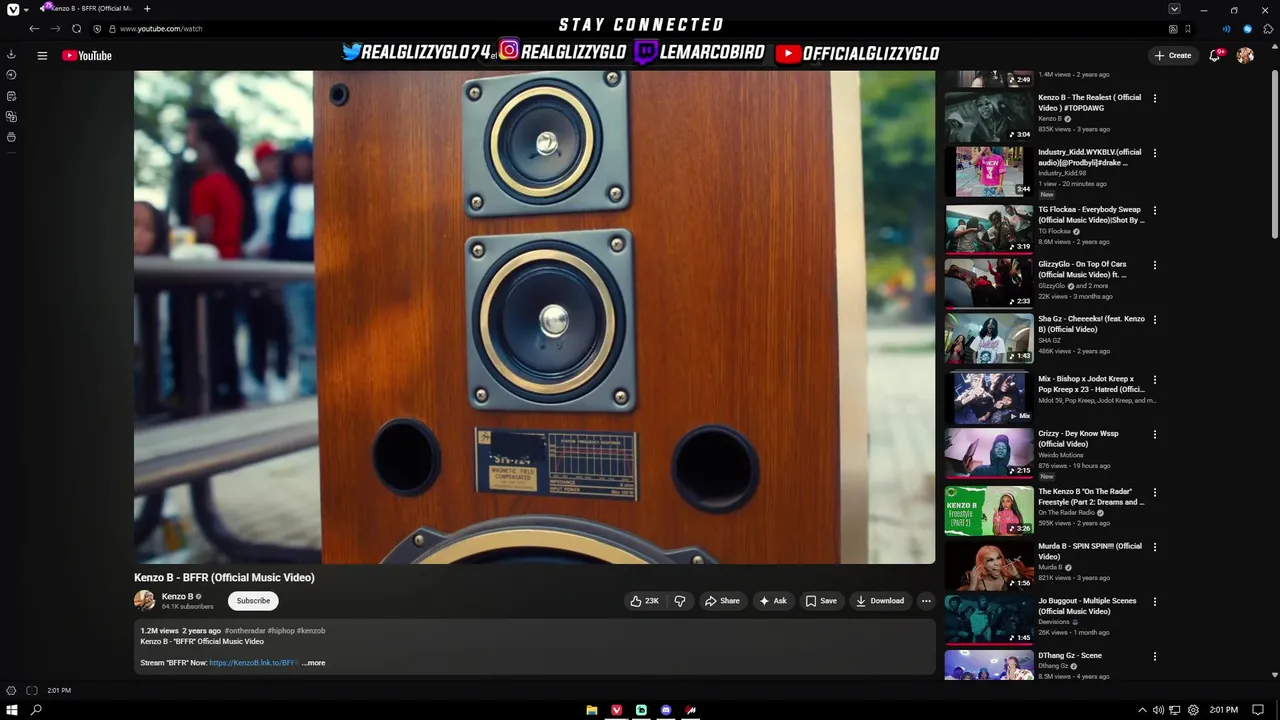This screenshot has width=1280, height=720.
Task: Open Mix Bishop x Jodot Kreep thumbnail
Action: coord(989,398)
